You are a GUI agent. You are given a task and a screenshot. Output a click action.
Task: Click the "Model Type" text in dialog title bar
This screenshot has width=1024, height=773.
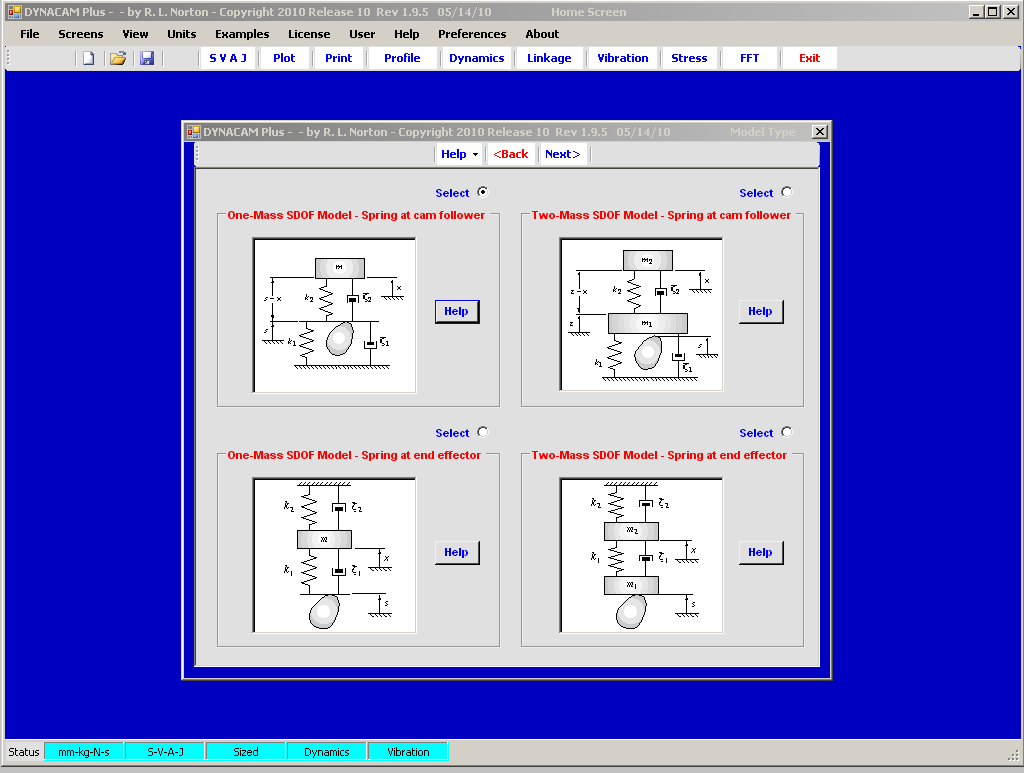point(763,132)
